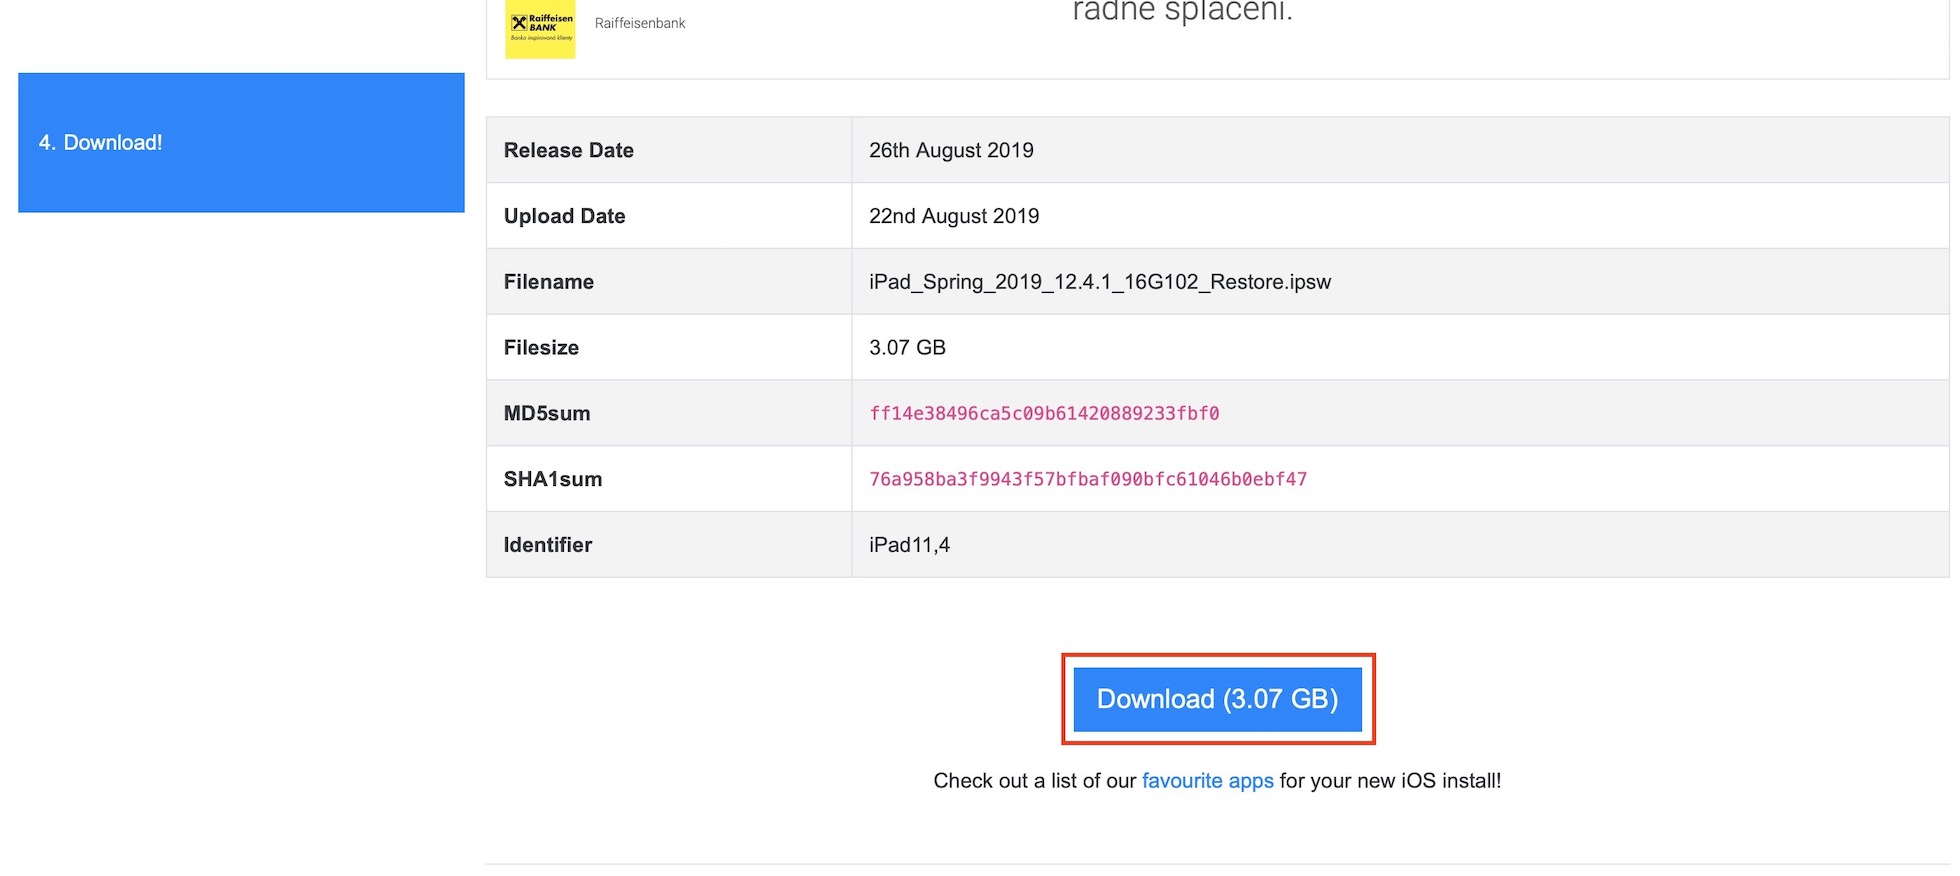Click the upload date "22nd August 2019"
Screen dimensions: 1960x876
click(x=954, y=216)
